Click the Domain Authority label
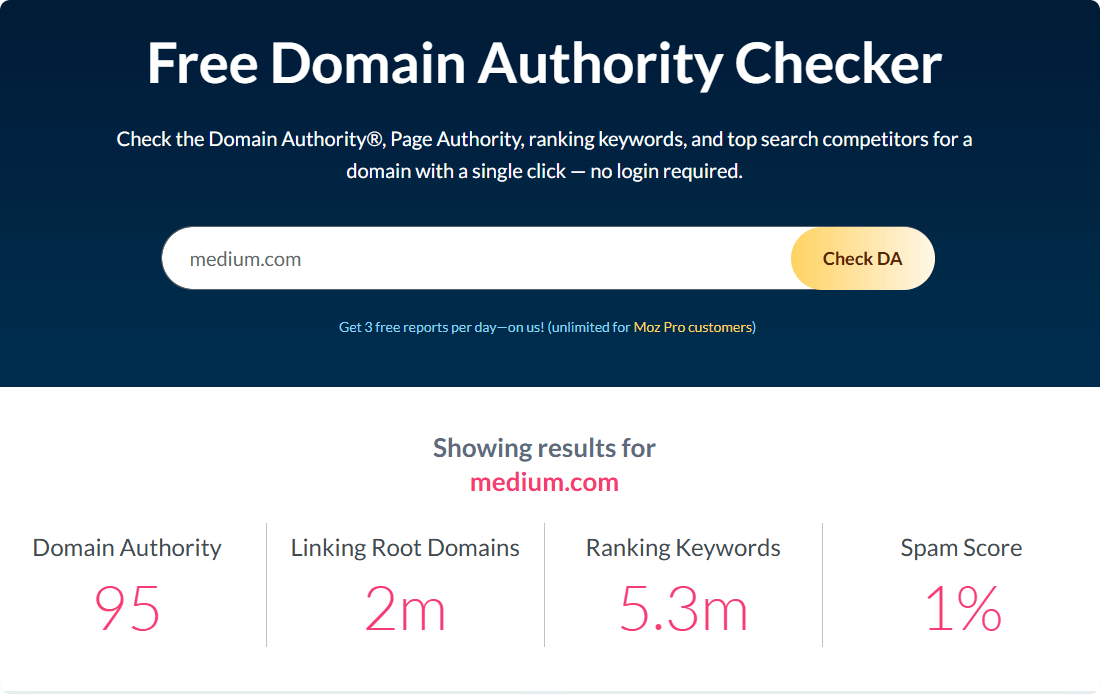 [127, 548]
